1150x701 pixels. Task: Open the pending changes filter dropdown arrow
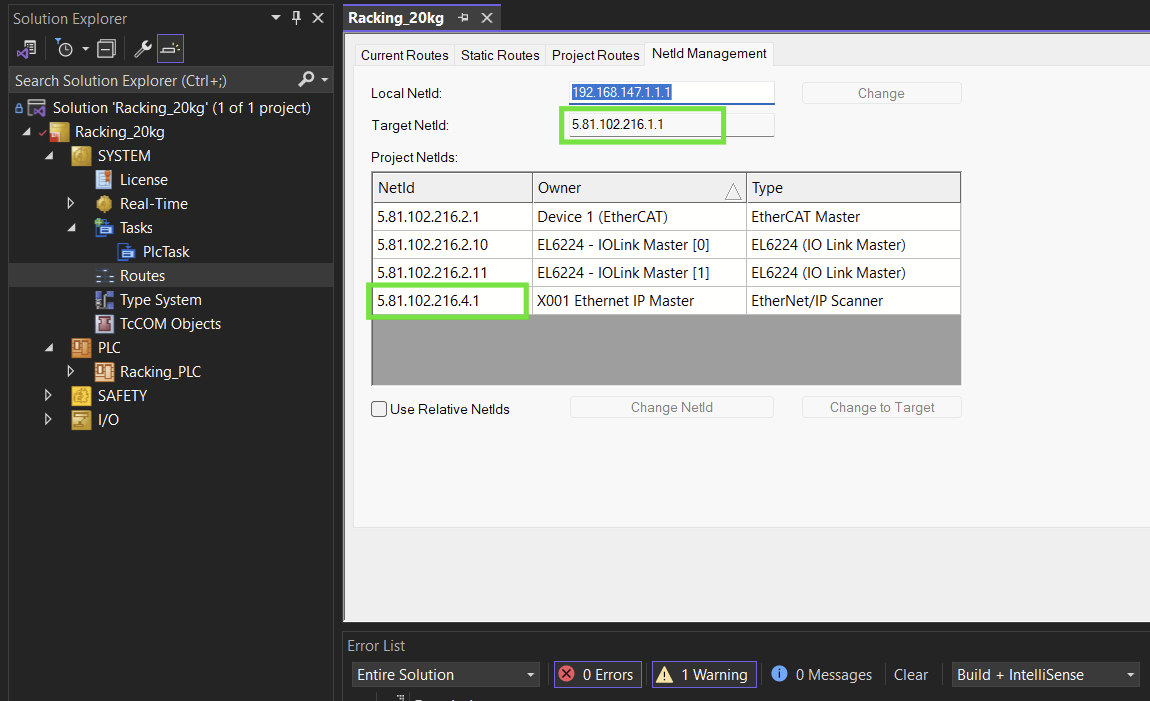pos(86,49)
